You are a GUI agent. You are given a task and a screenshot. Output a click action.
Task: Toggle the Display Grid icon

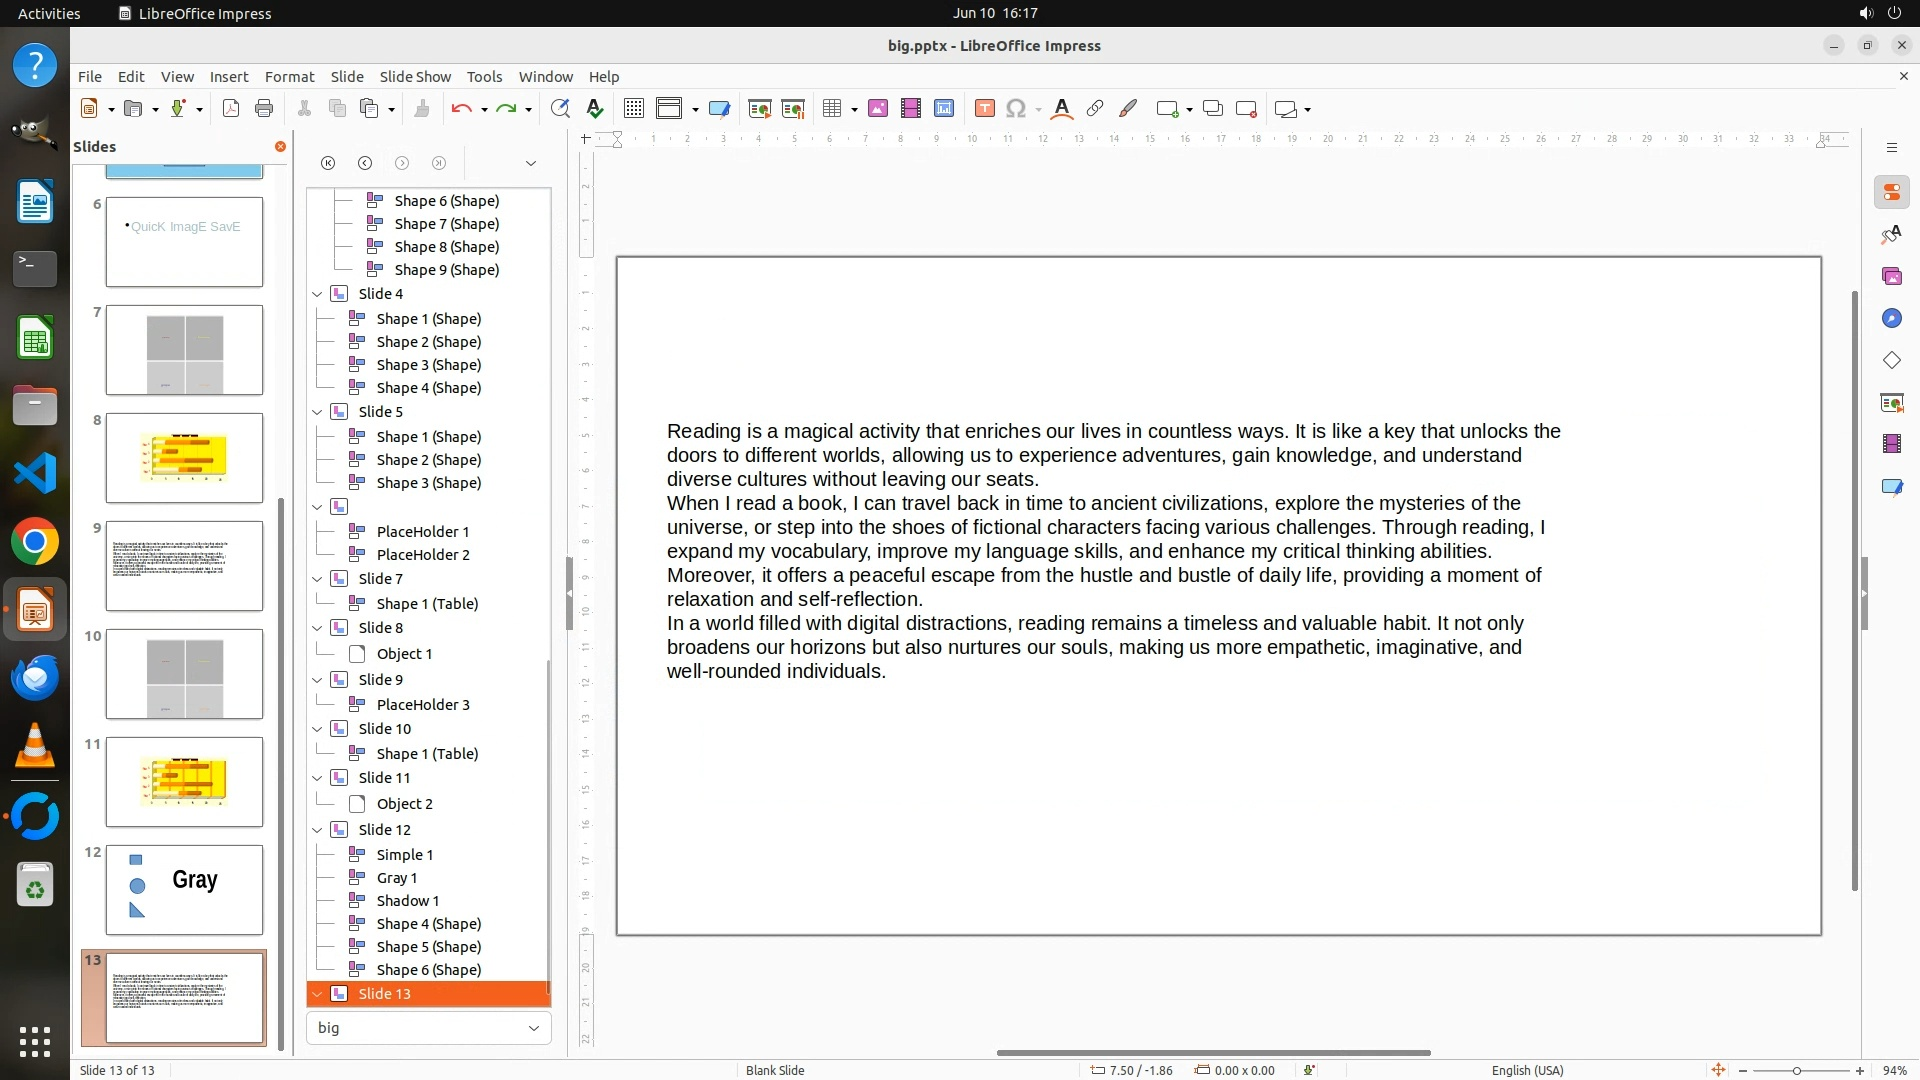tap(633, 109)
